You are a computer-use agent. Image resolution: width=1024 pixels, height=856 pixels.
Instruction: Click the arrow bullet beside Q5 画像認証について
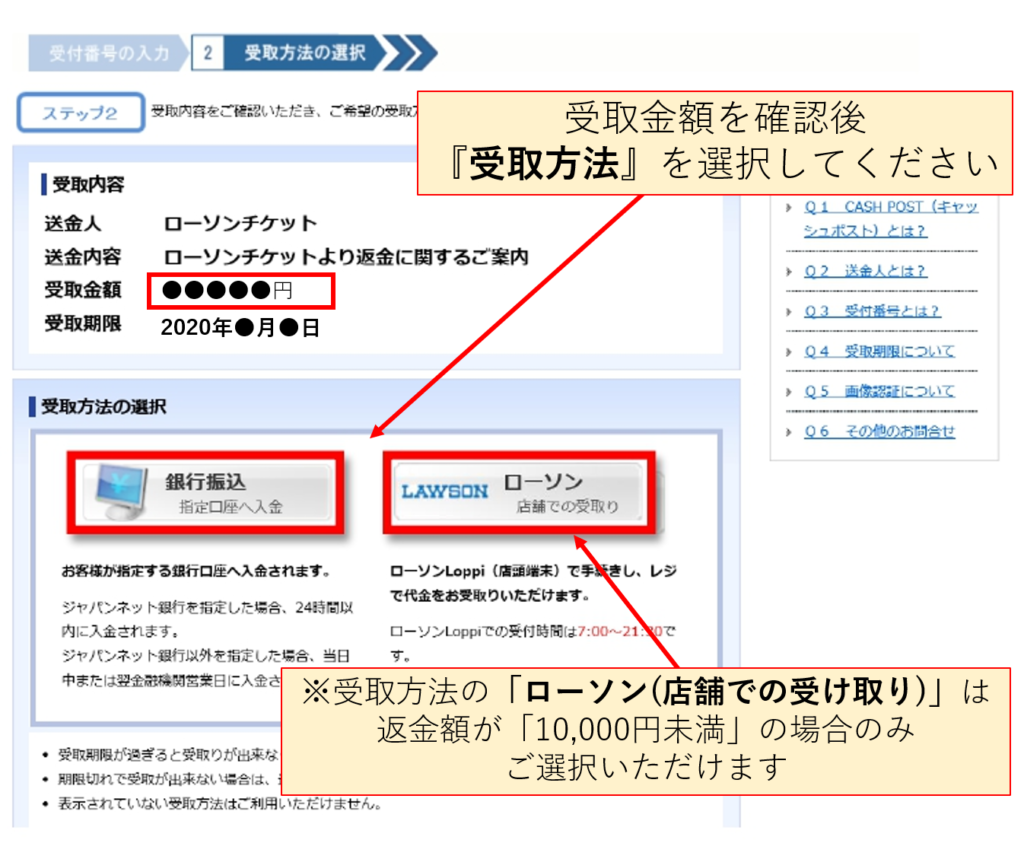point(789,391)
